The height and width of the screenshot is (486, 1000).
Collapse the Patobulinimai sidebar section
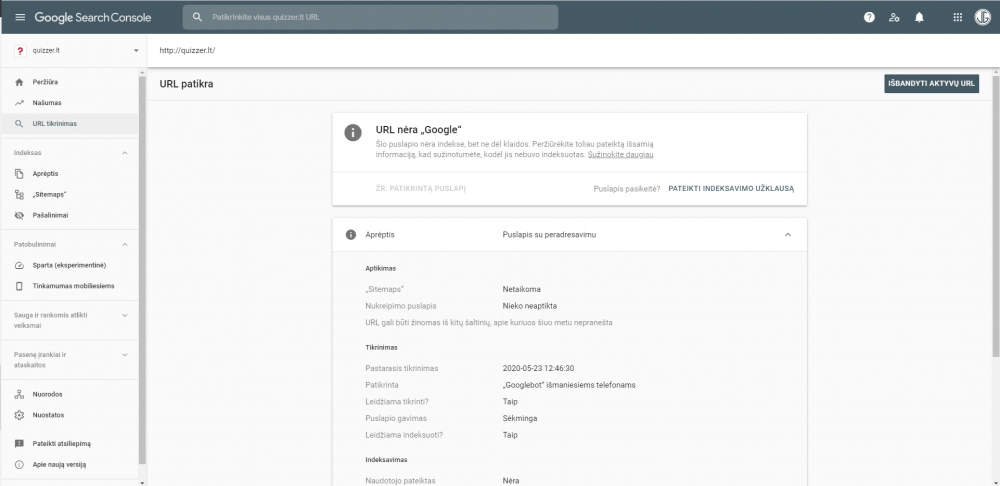point(124,244)
